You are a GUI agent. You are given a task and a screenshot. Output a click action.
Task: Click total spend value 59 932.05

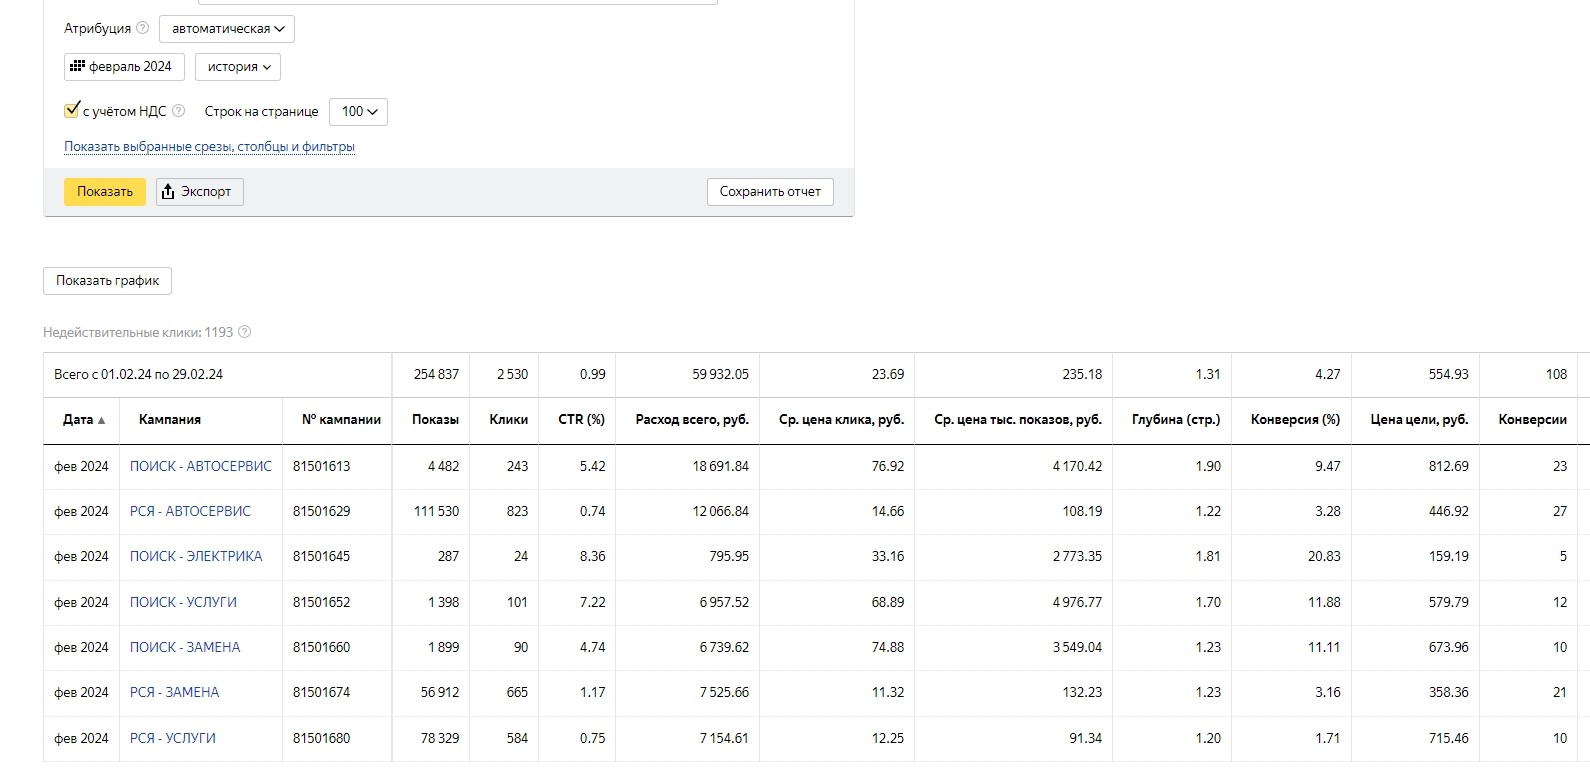coord(720,374)
